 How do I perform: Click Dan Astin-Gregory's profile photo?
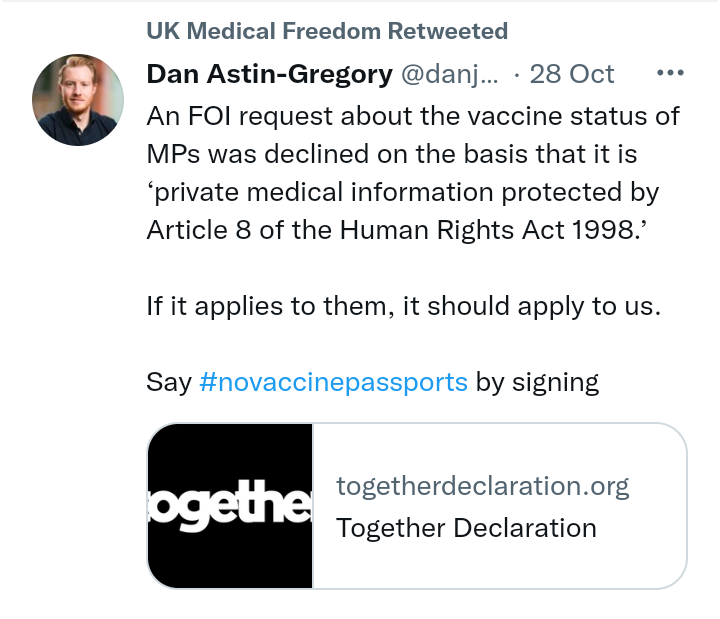click(x=78, y=99)
